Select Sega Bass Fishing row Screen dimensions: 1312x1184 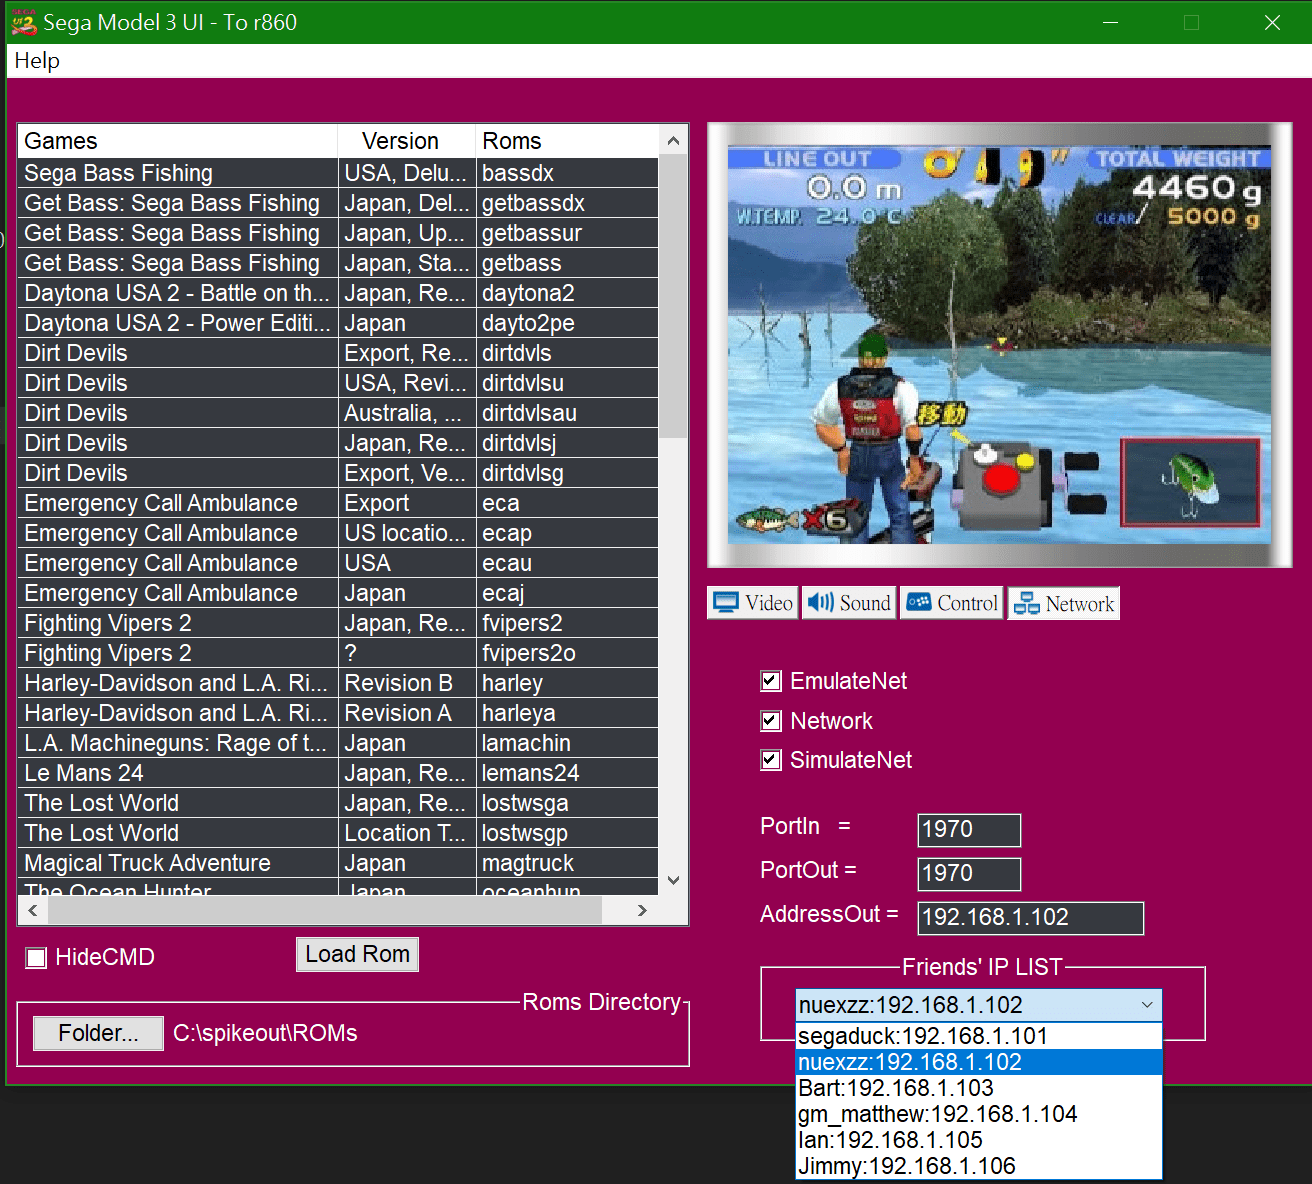click(x=338, y=173)
